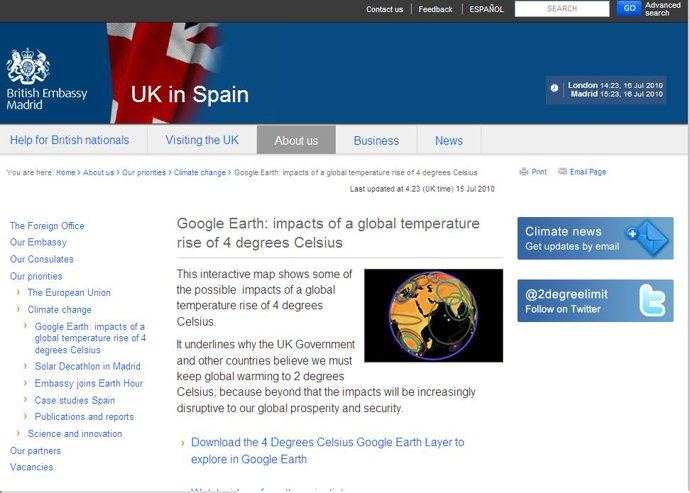Image resolution: width=690 pixels, height=493 pixels.
Task: Click the clock icon beside London time
Action: pyautogui.click(x=555, y=88)
